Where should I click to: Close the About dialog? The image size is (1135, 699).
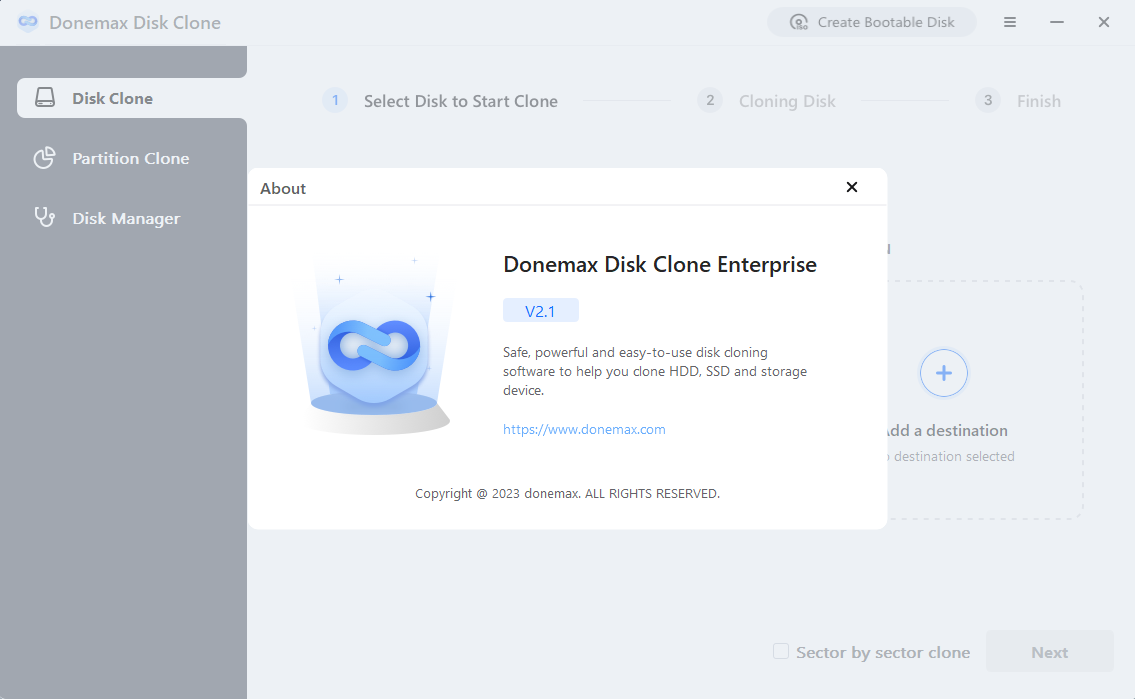coord(852,187)
